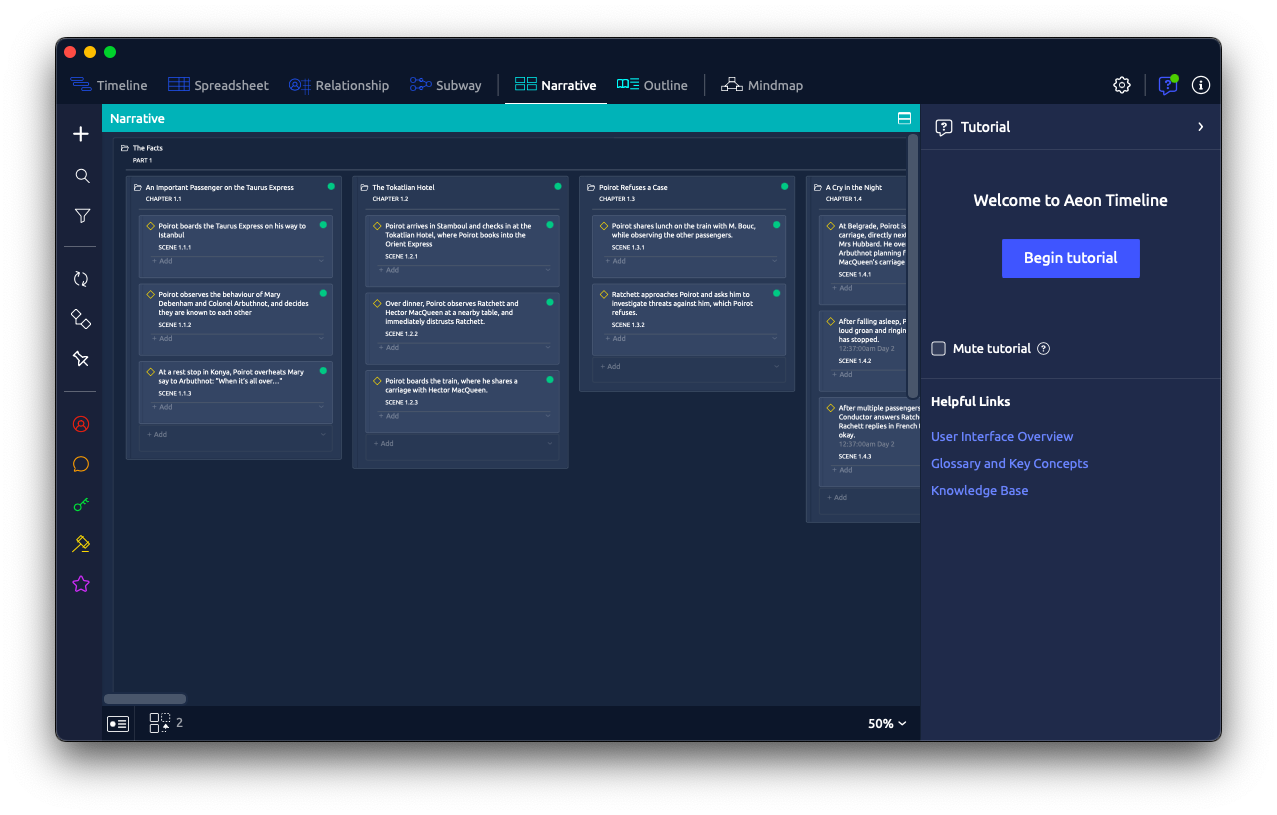Image resolution: width=1277 pixels, height=815 pixels.
Task: Toggle green dot on scene 1.1.2 card
Action: point(323,293)
